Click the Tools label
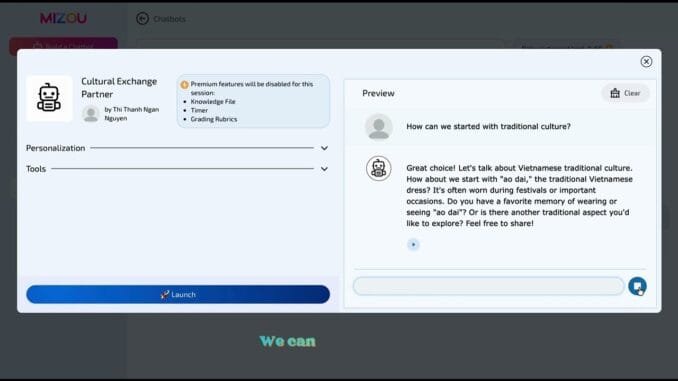This screenshot has height=381, width=678. pos(36,169)
